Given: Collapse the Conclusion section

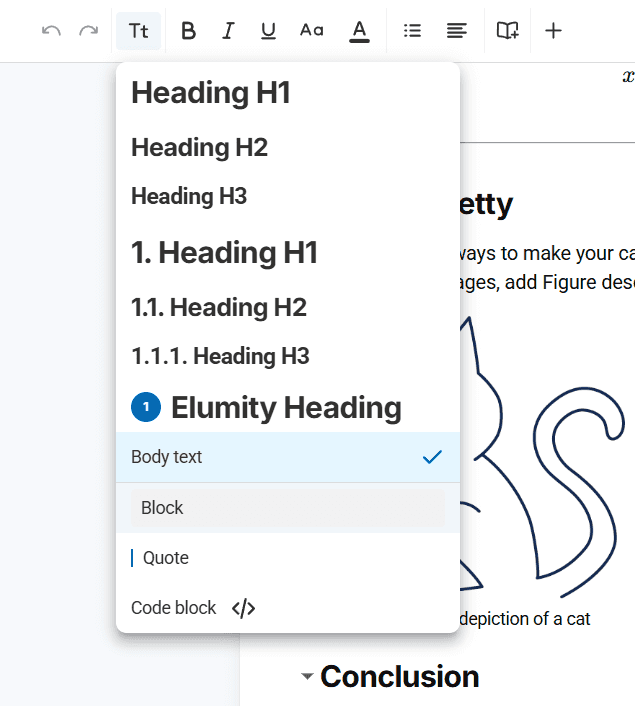Looking at the screenshot, I should 307,677.
